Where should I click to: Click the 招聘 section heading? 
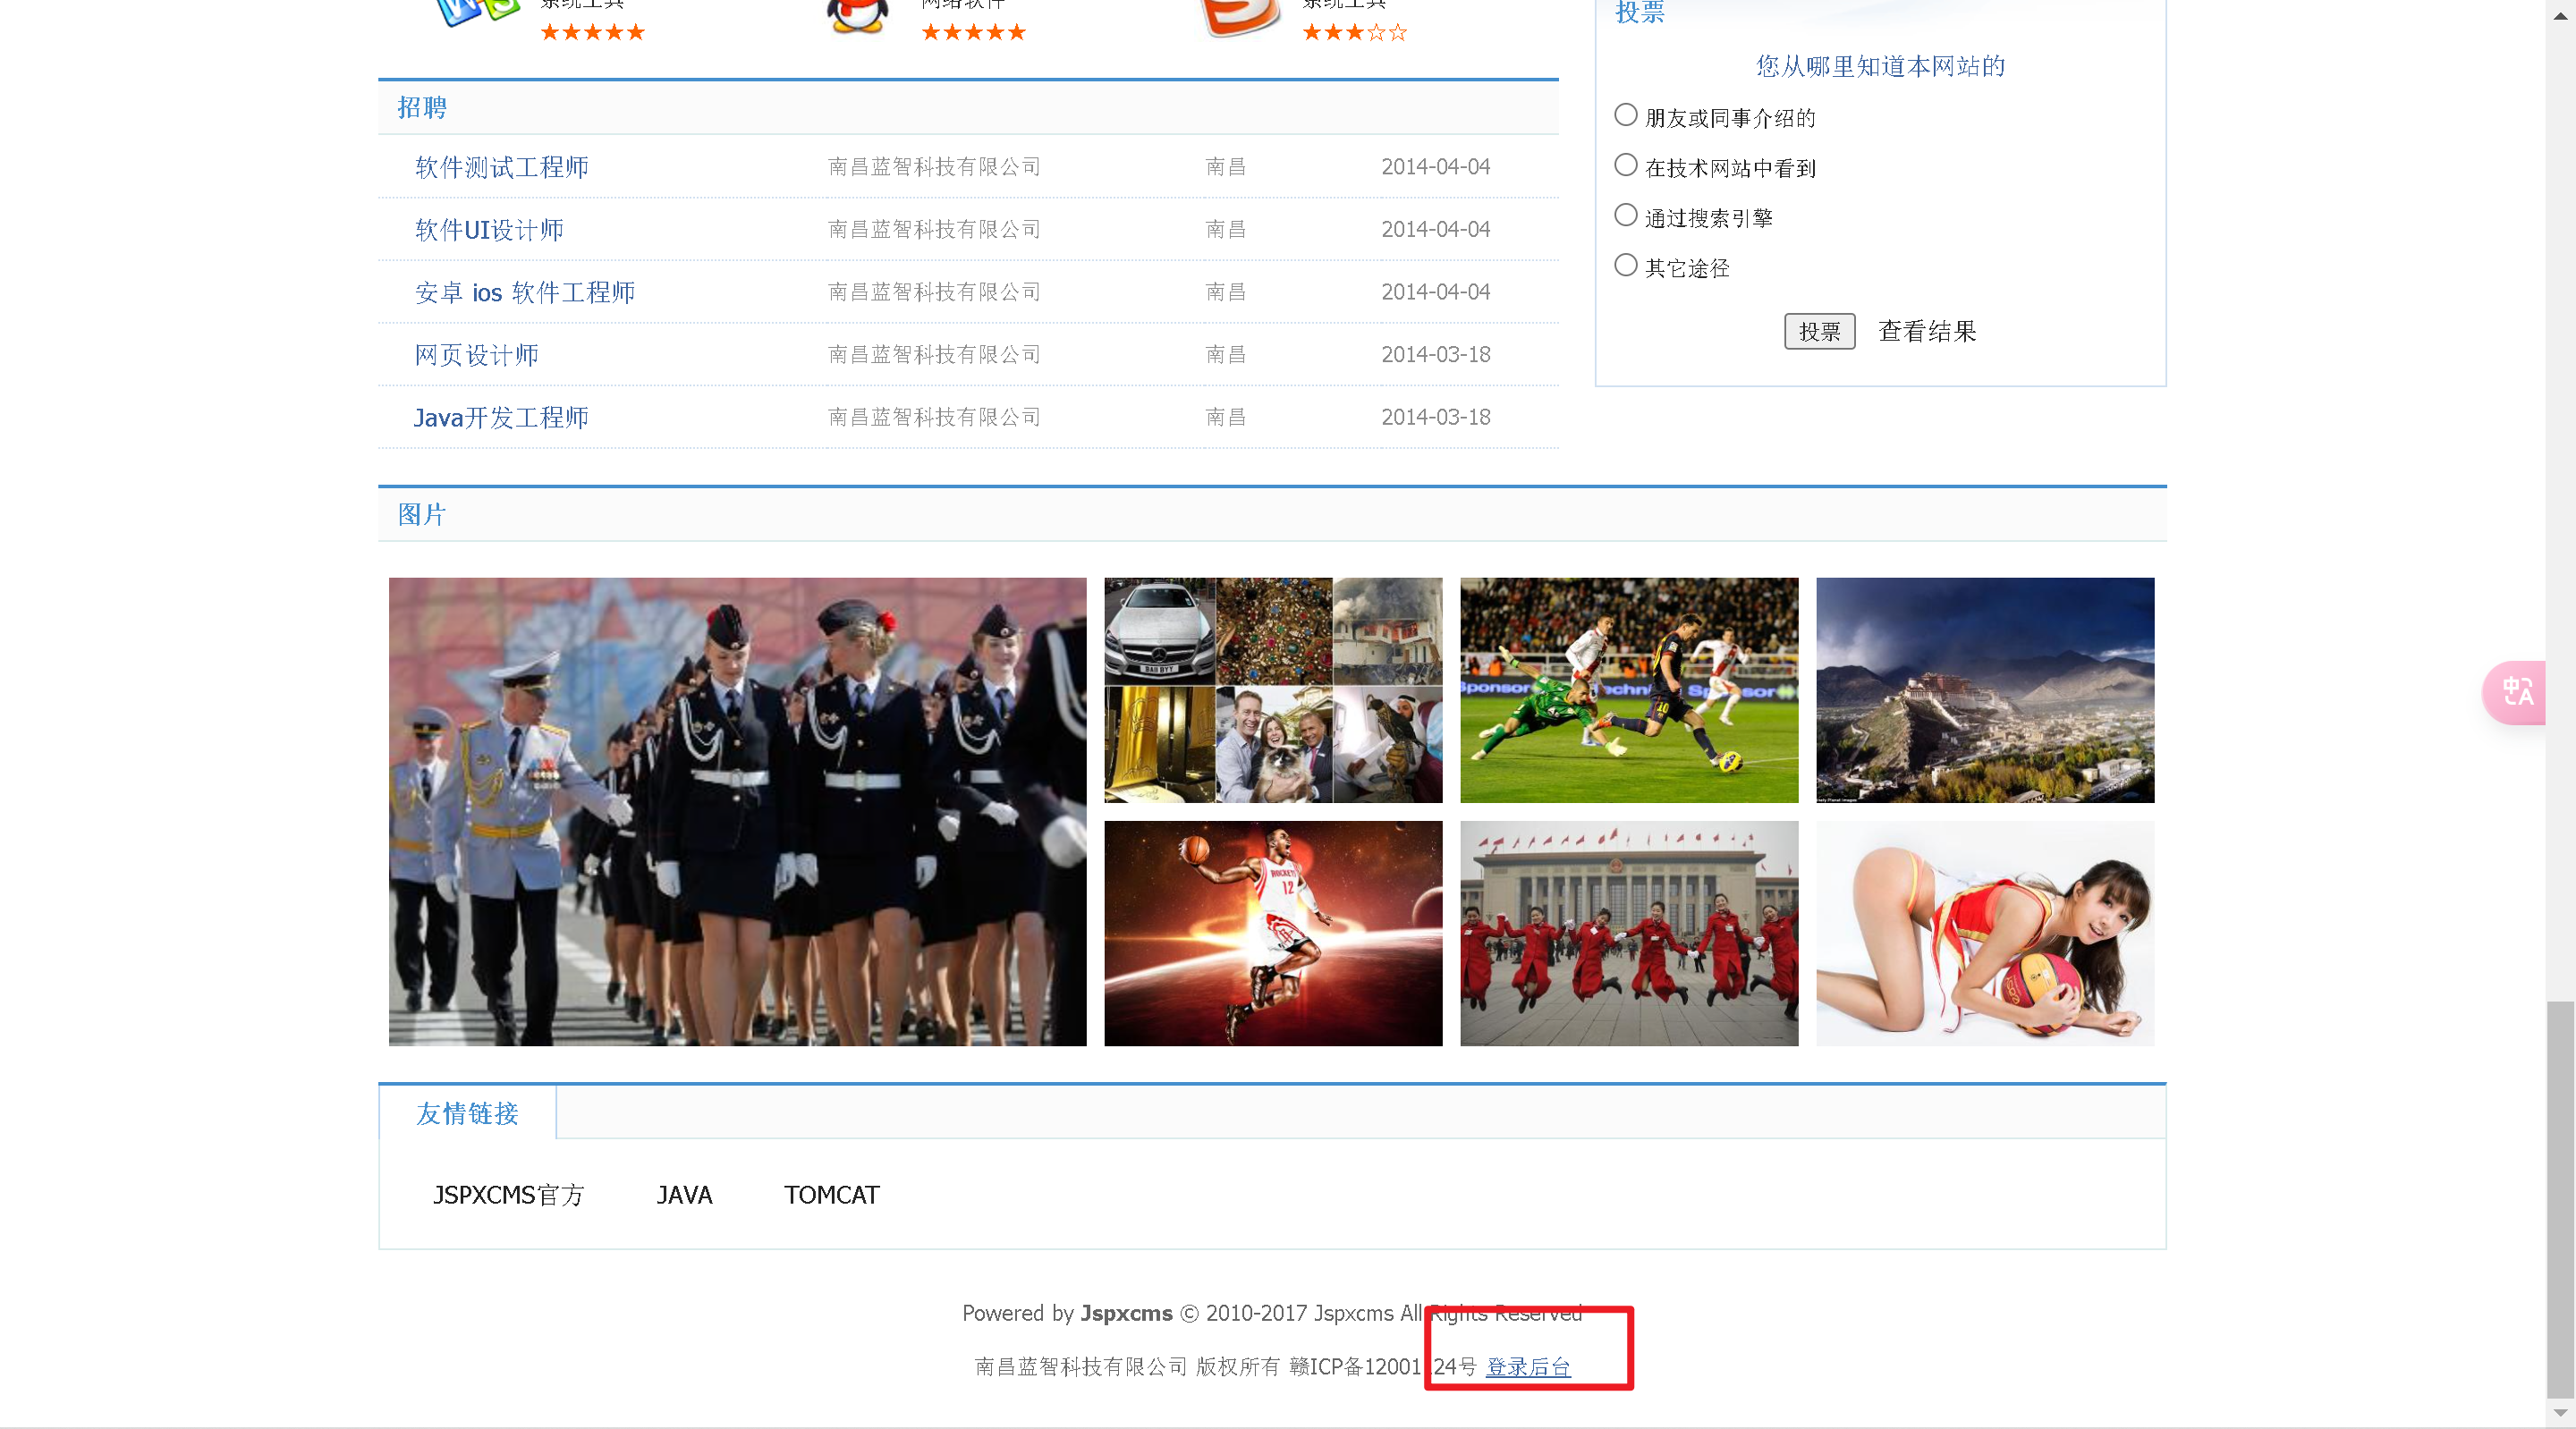coord(422,108)
